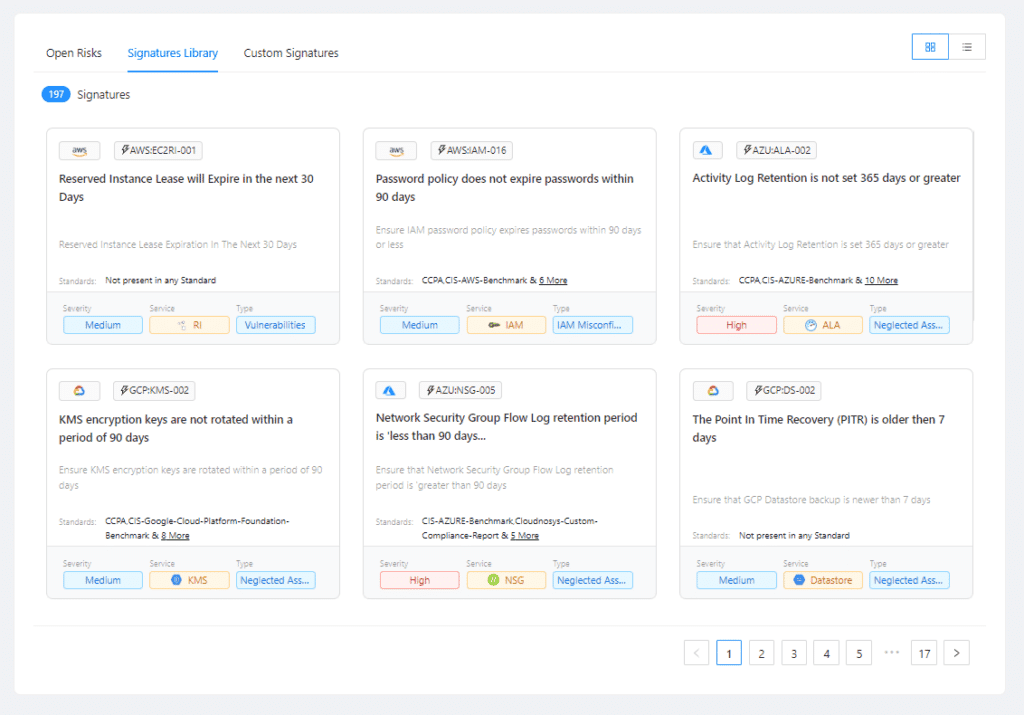Image resolution: width=1024 pixels, height=715 pixels.
Task: Select the Signatures Library tab
Action: click(172, 53)
